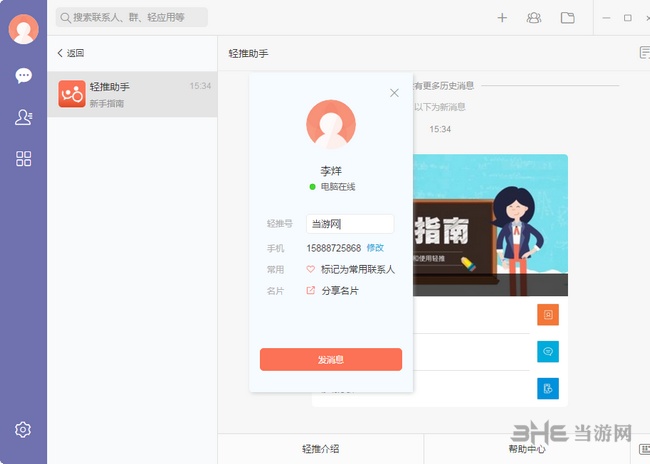
Task: Click the 新手指南 preview text
Action: click(x=107, y=104)
